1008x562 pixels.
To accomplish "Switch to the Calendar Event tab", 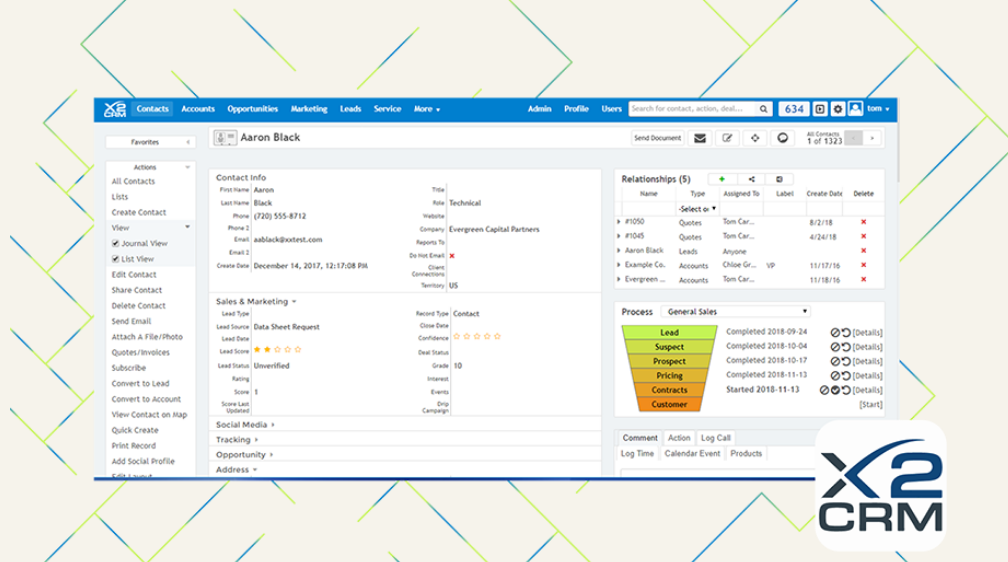I will (x=692, y=454).
